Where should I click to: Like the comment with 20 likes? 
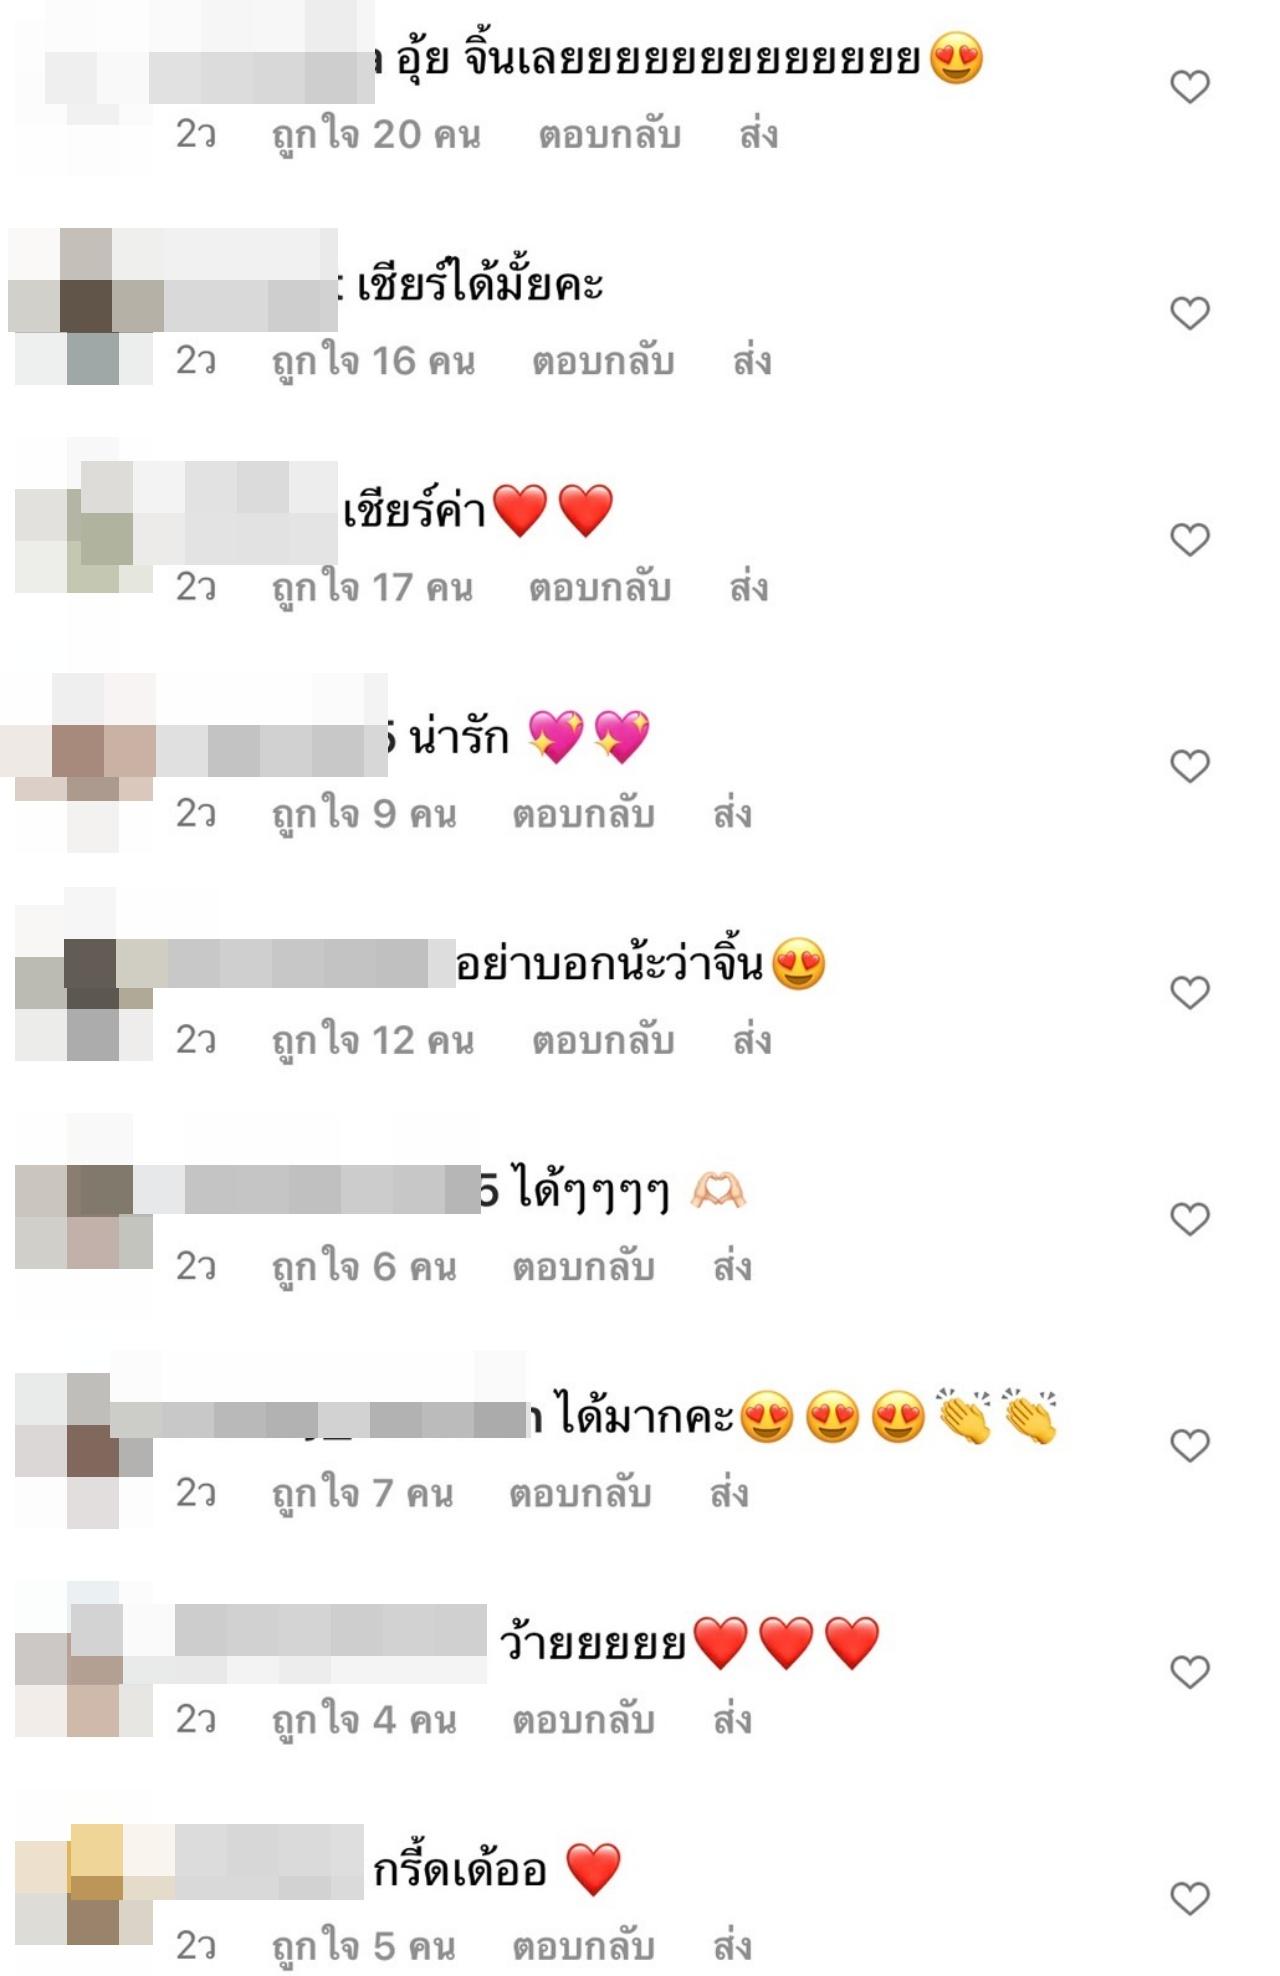(1190, 87)
